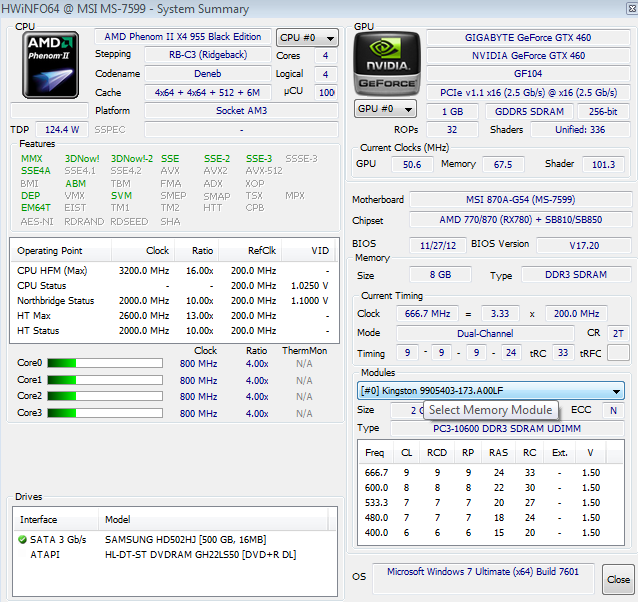Click the 124.4 W TDP field

(x=62, y=130)
